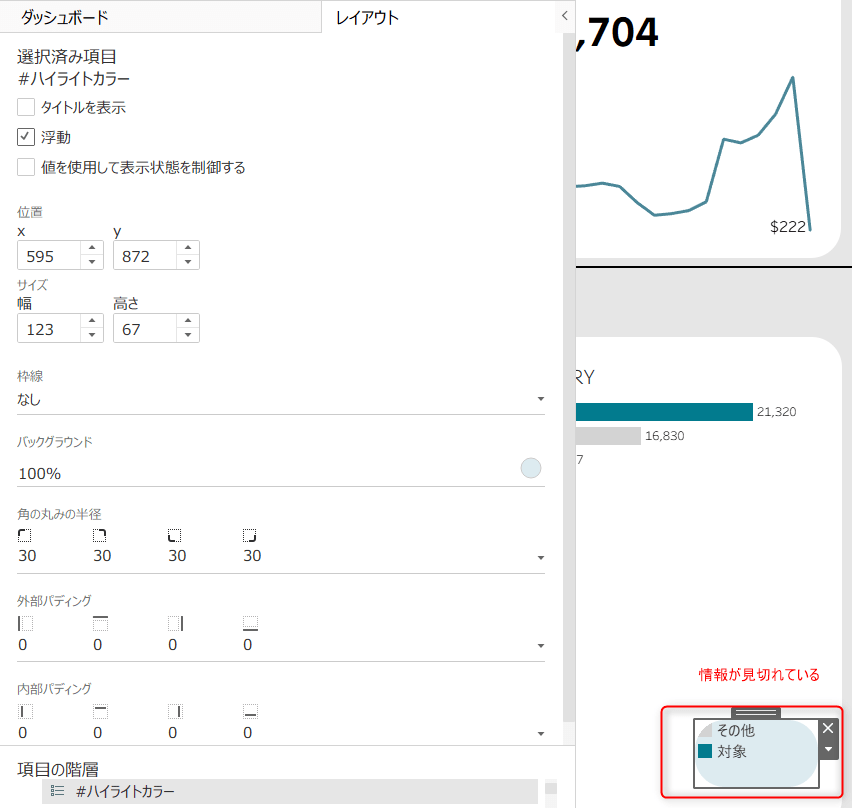
Task: Click the gray bar labeled 16,830
Action: point(608,436)
